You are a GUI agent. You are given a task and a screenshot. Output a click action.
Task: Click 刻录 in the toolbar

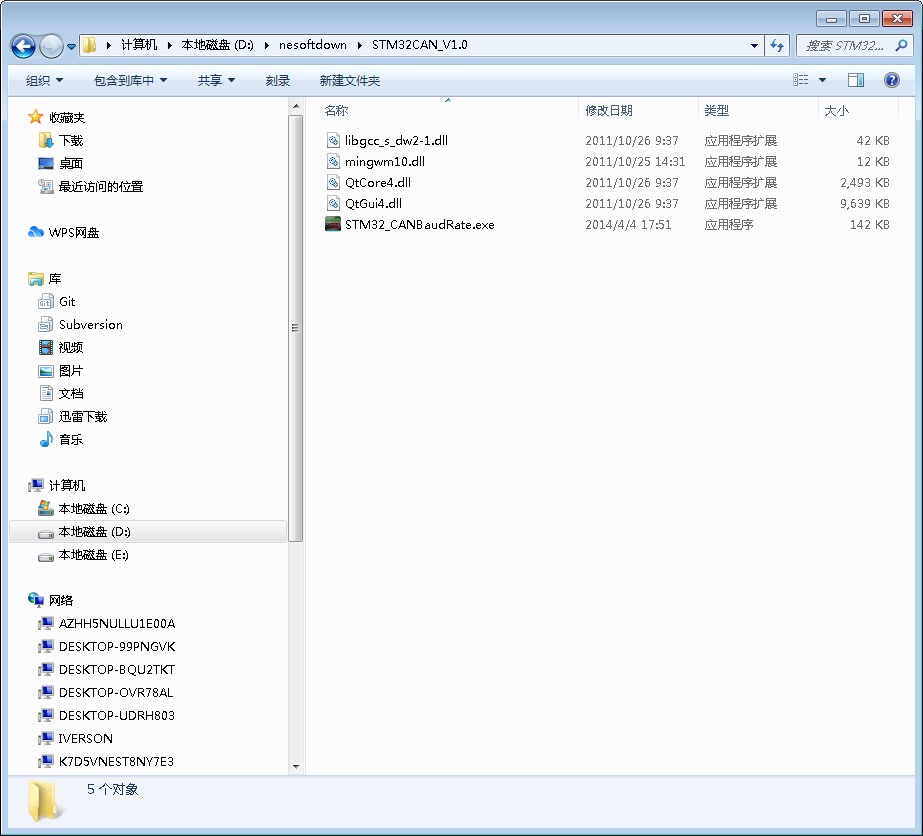(279, 80)
